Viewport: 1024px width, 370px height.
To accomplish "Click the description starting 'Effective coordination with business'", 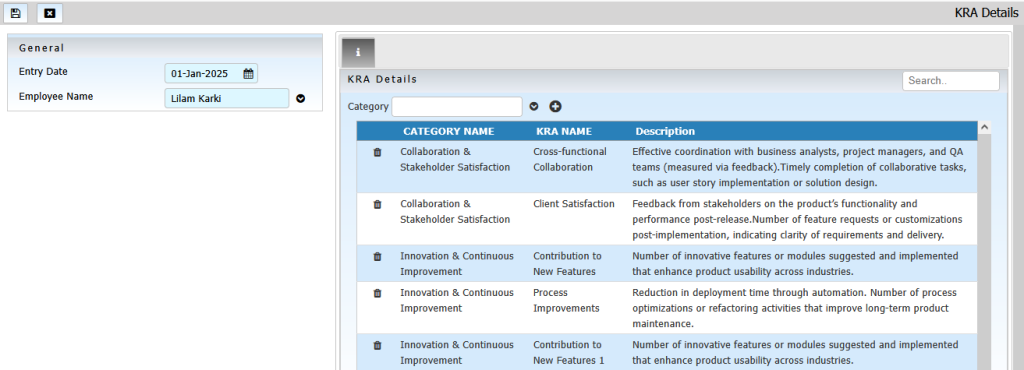I will tap(799, 167).
